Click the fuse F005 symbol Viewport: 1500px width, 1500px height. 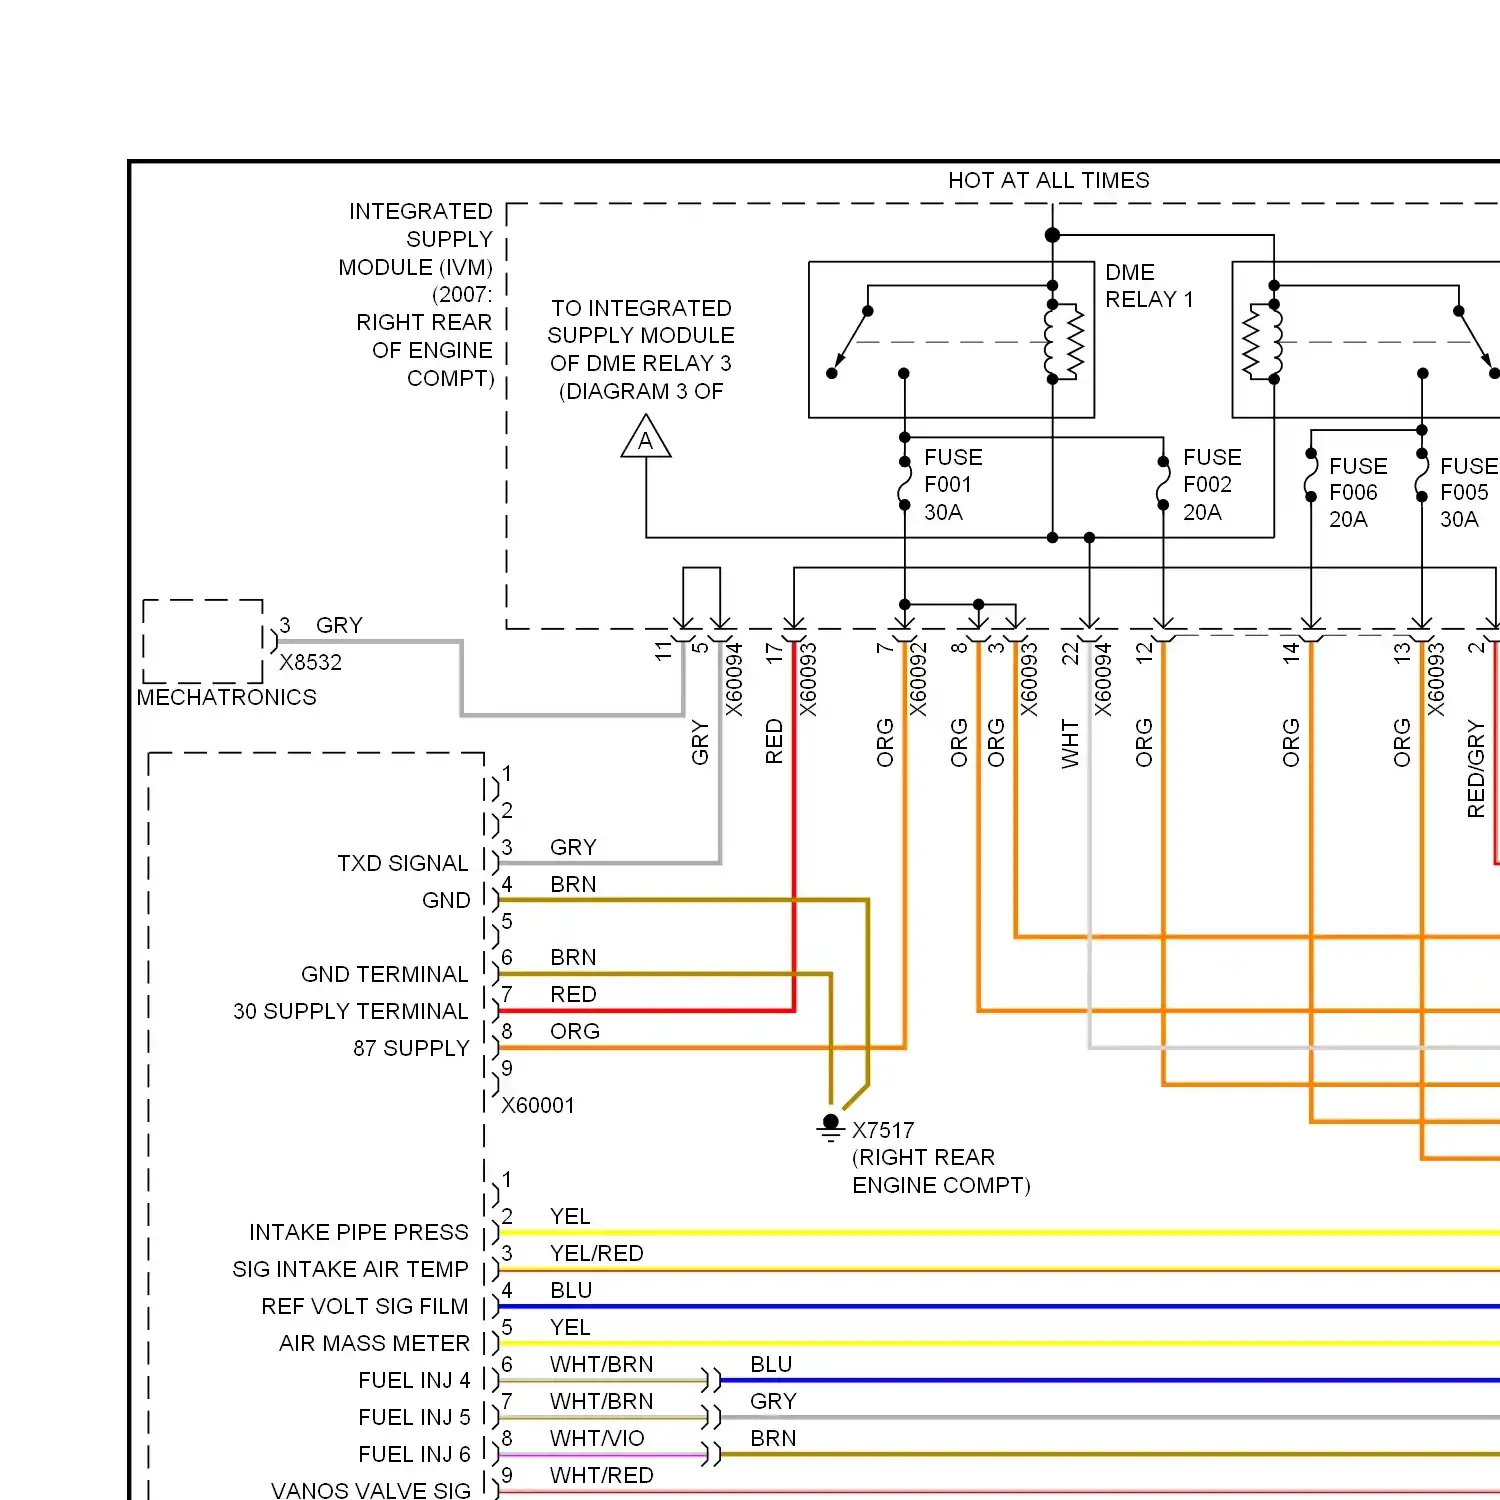click(x=1422, y=475)
